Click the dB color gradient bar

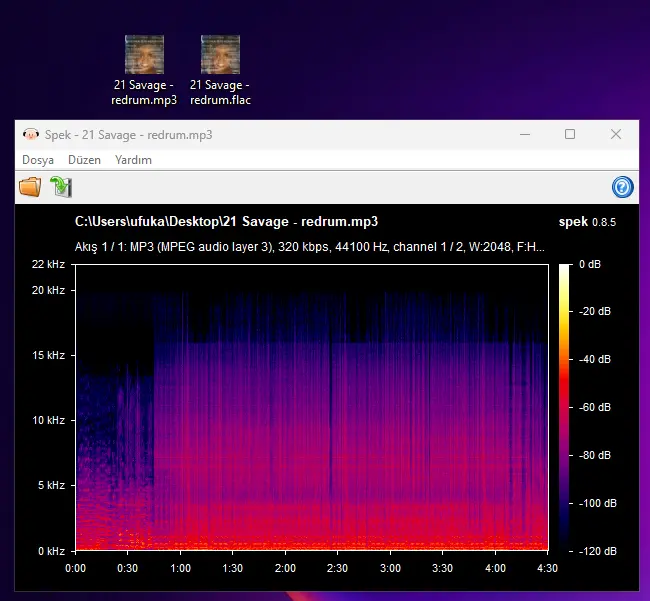click(x=564, y=408)
